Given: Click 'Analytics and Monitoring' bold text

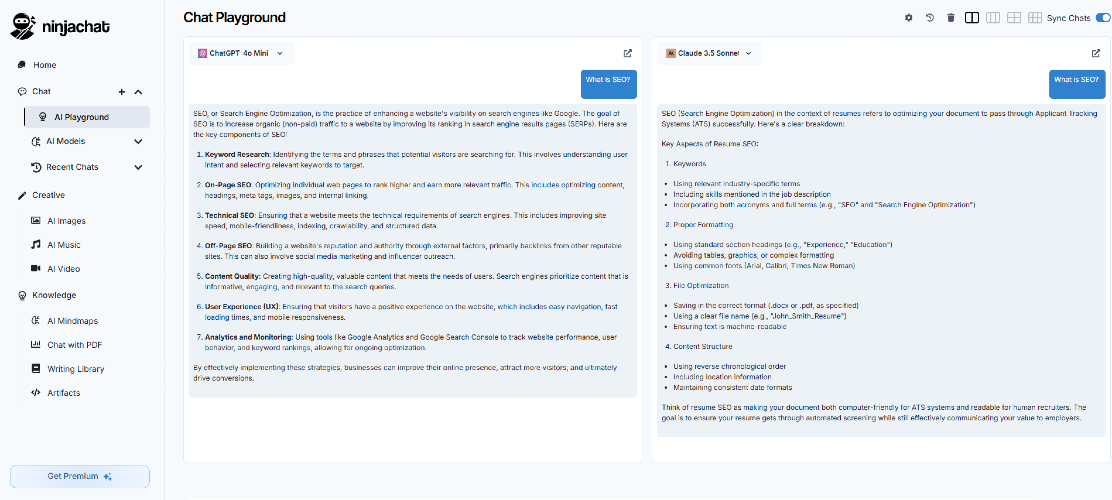Looking at the screenshot, I should coord(248,338).
